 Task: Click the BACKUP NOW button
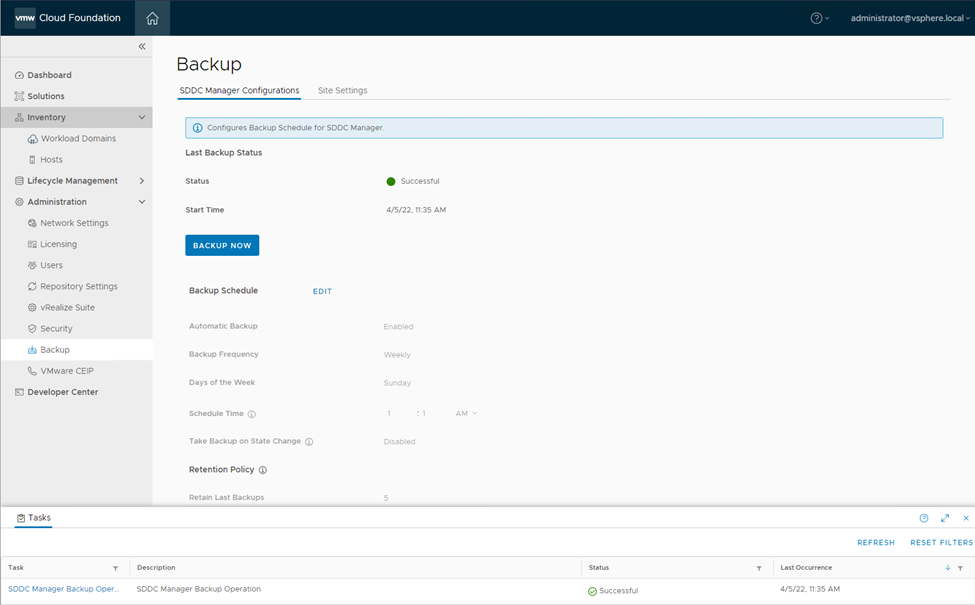click(x=222, y=246)
